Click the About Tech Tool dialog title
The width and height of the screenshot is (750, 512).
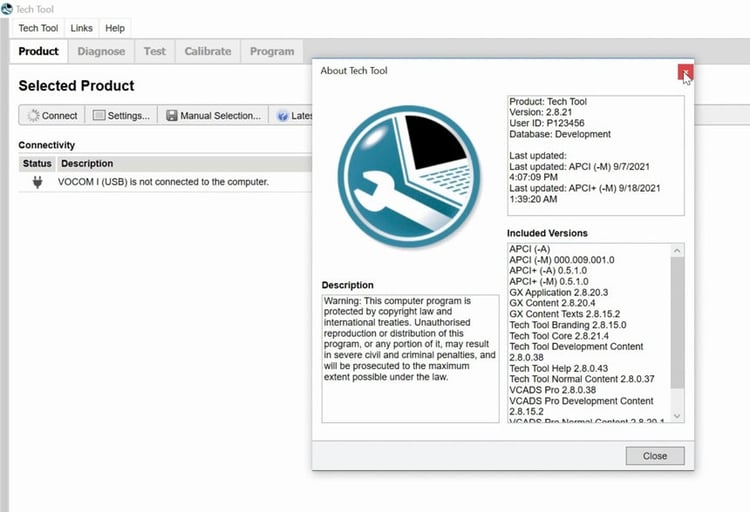tap(354, 71)
